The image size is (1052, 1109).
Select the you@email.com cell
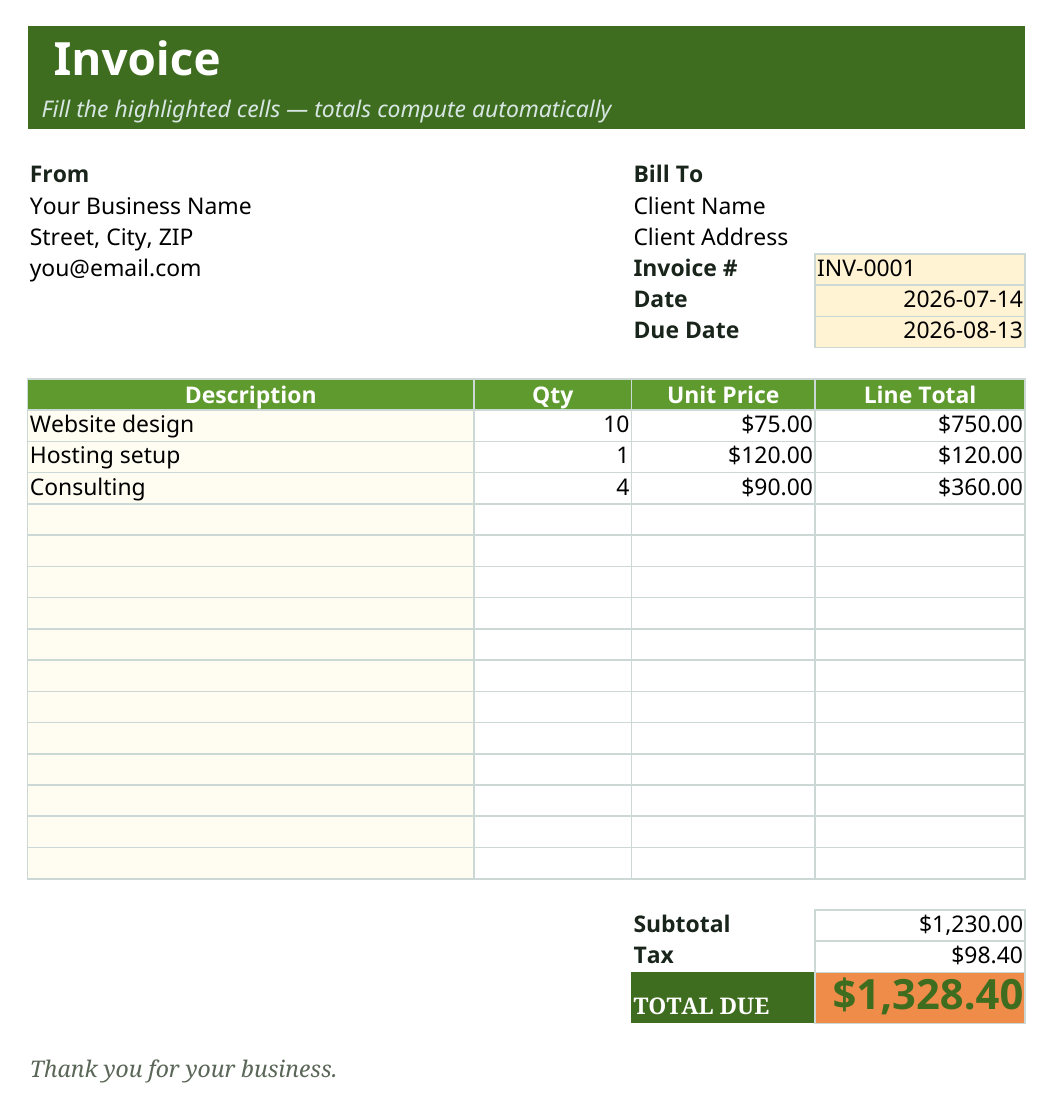pyautogui.click(x=115, y=268)
